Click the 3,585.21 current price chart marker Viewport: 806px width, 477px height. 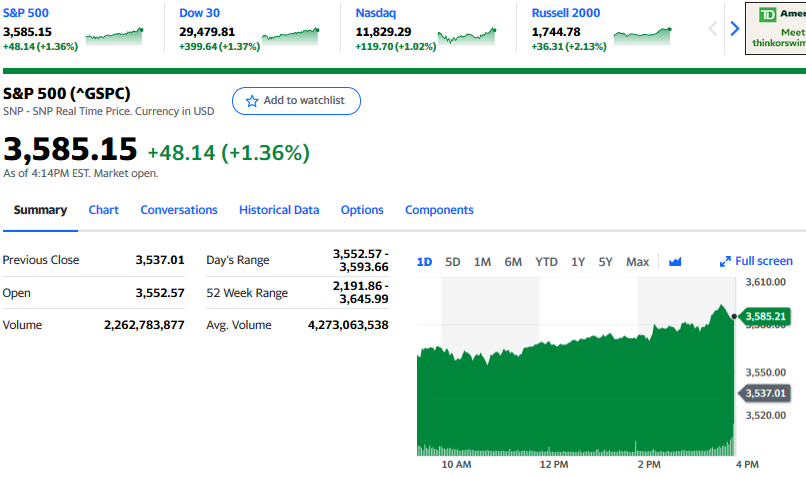coord(765,316)
